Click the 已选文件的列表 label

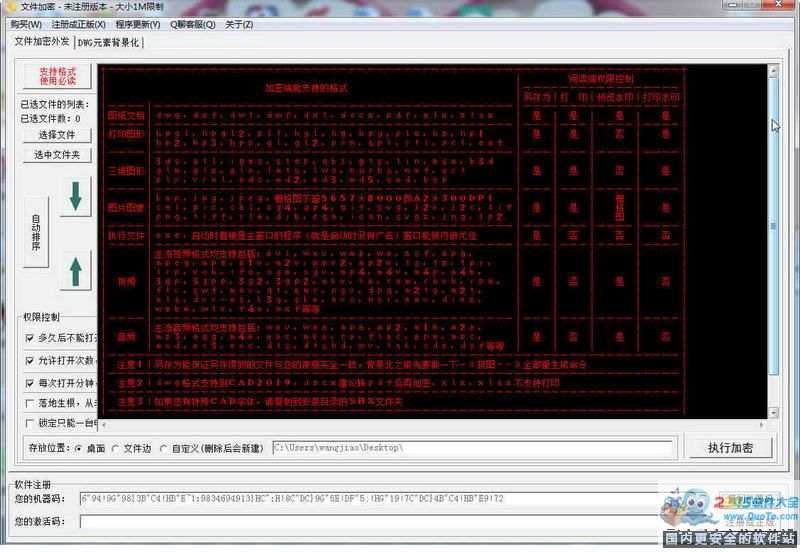(x=55, y=104)
